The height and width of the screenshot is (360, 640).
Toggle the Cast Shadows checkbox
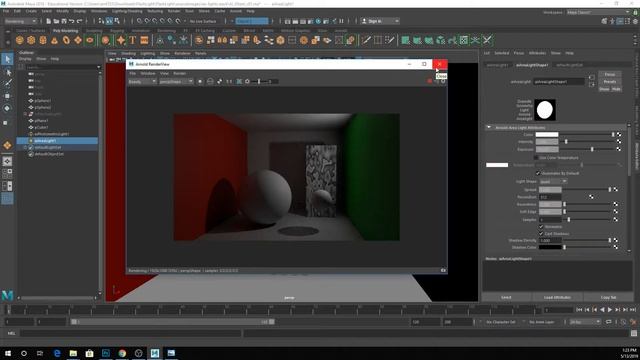click(x=542, y=233)
